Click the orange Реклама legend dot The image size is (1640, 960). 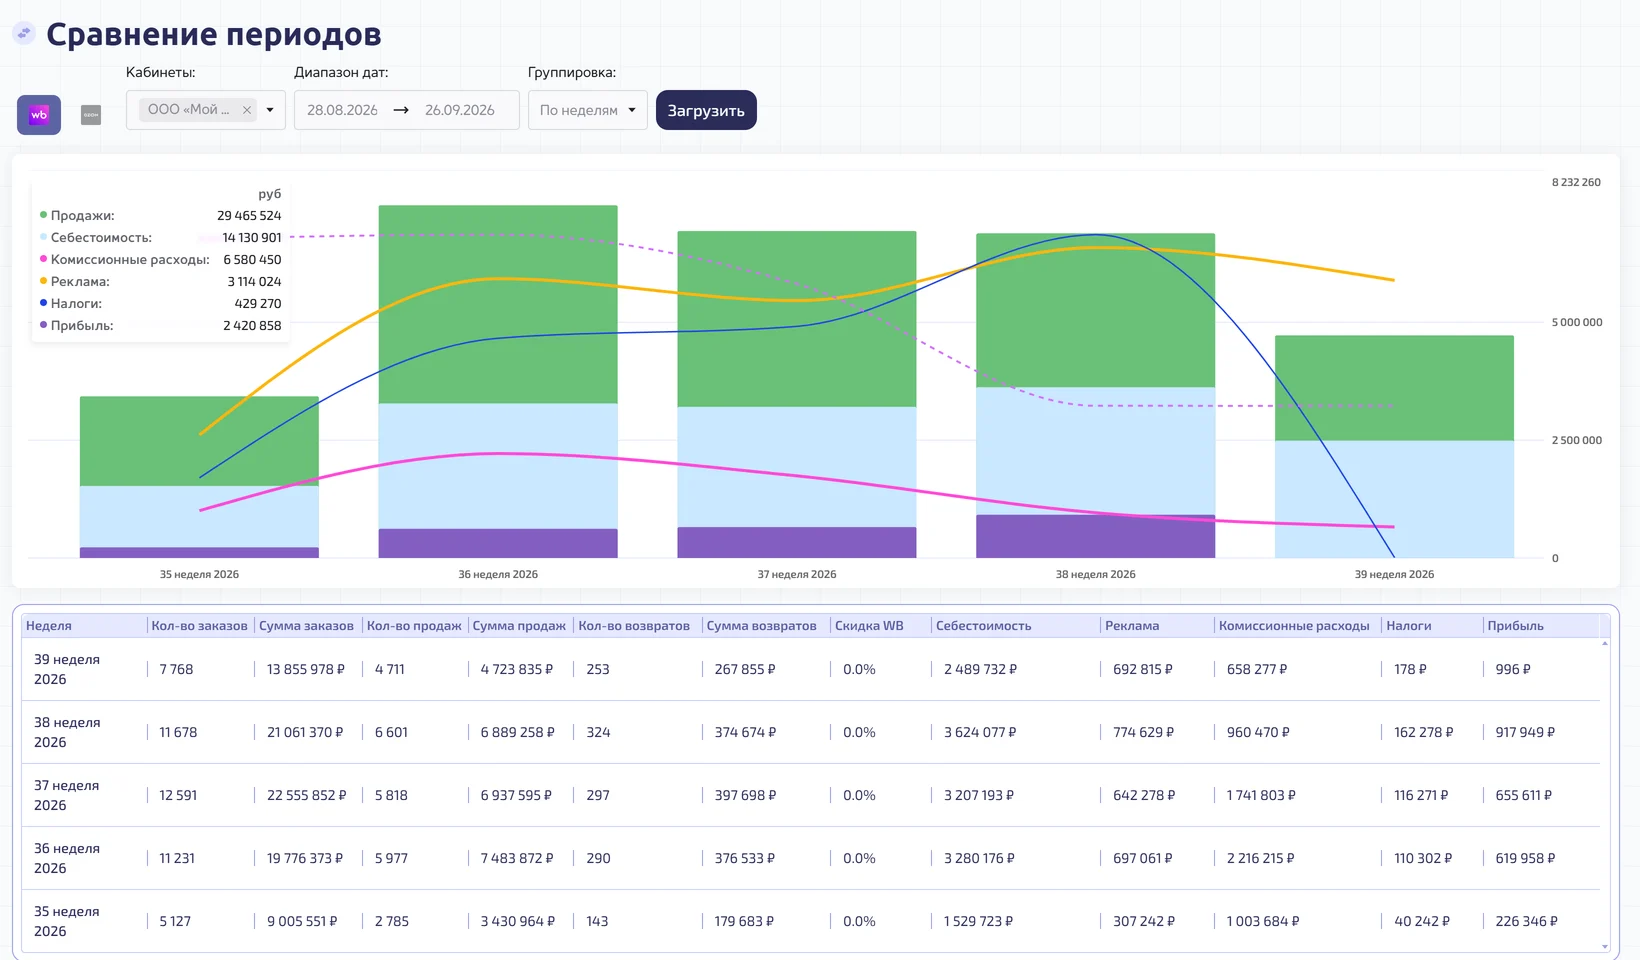click(x=43, y=281)
